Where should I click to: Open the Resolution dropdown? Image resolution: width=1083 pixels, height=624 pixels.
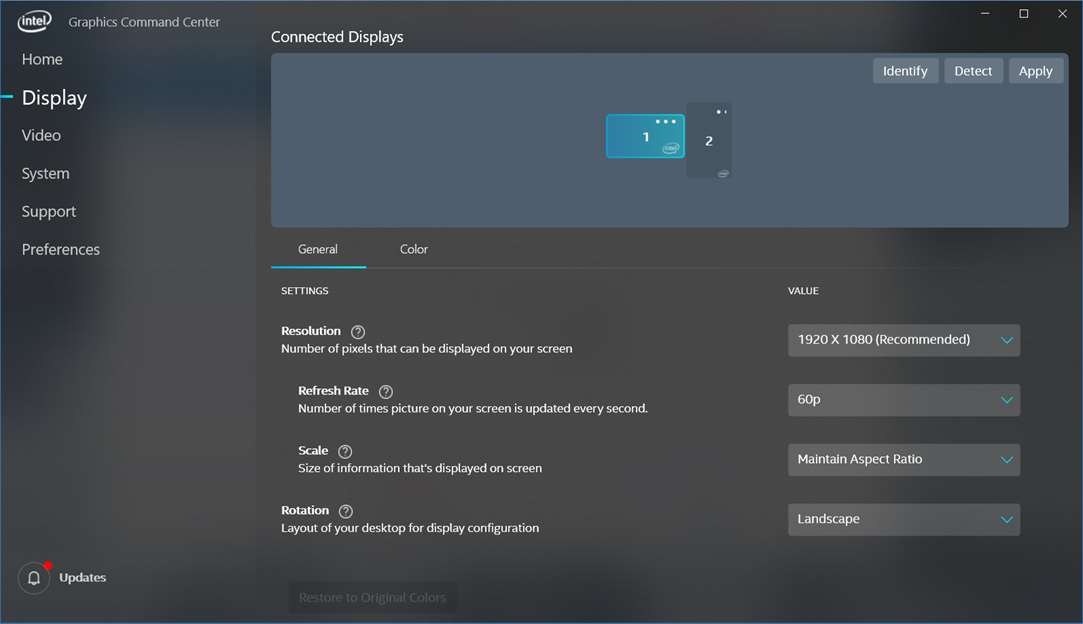(x=903, y=340)
